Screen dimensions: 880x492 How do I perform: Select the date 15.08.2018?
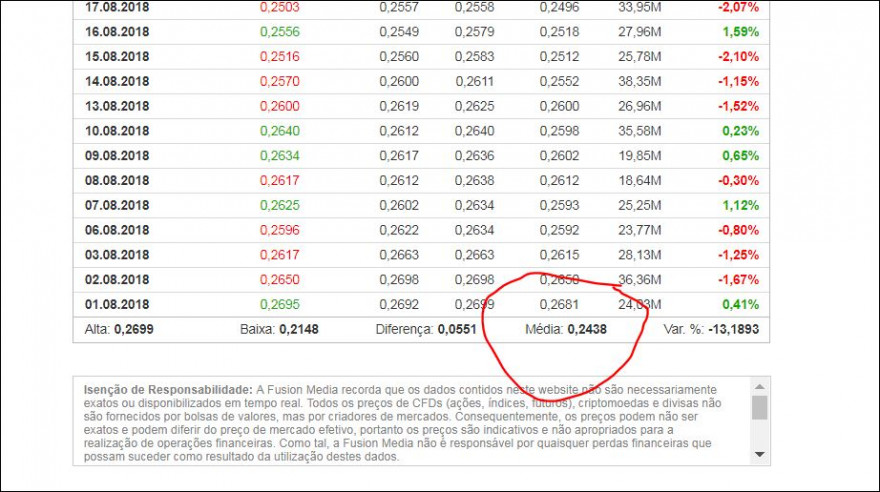117,57
